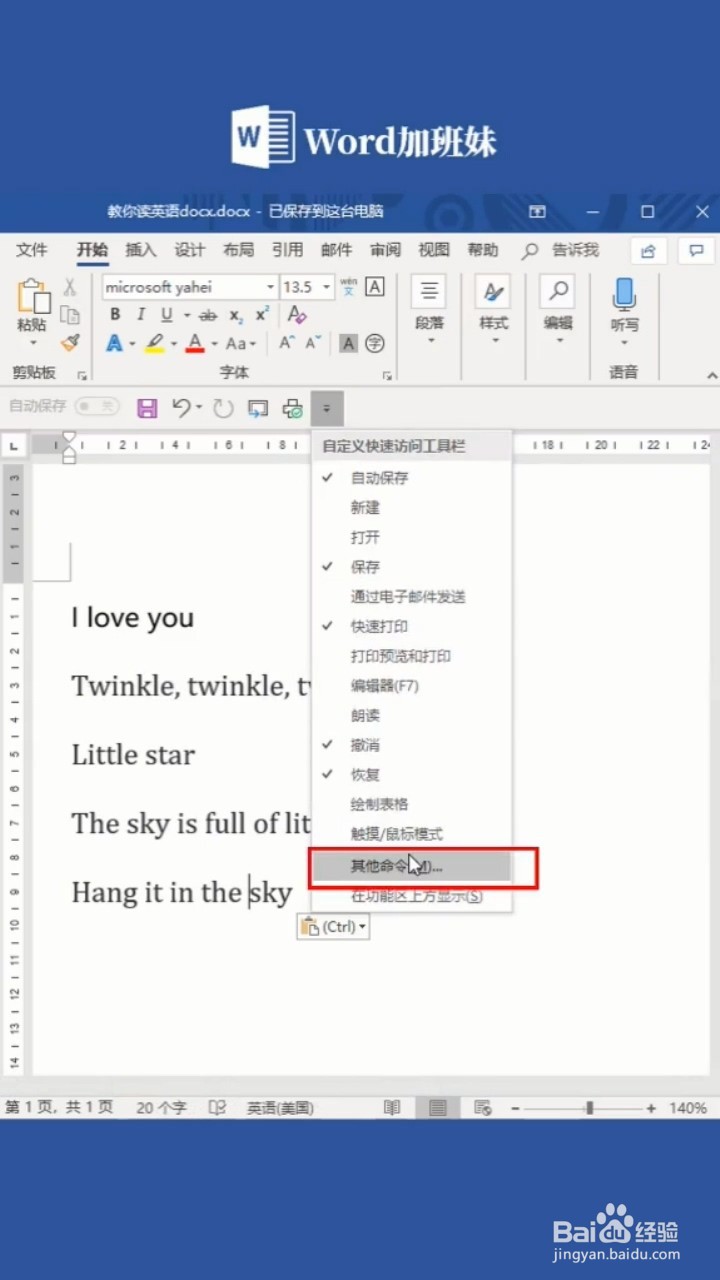Check 打开 in the customize menu

[x=412, y=537]
